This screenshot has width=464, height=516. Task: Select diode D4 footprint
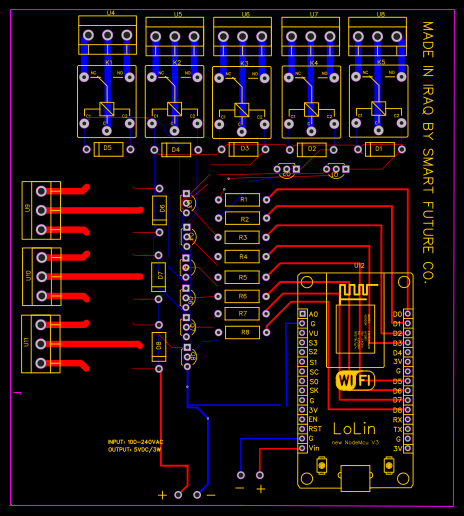coord(176,150)
